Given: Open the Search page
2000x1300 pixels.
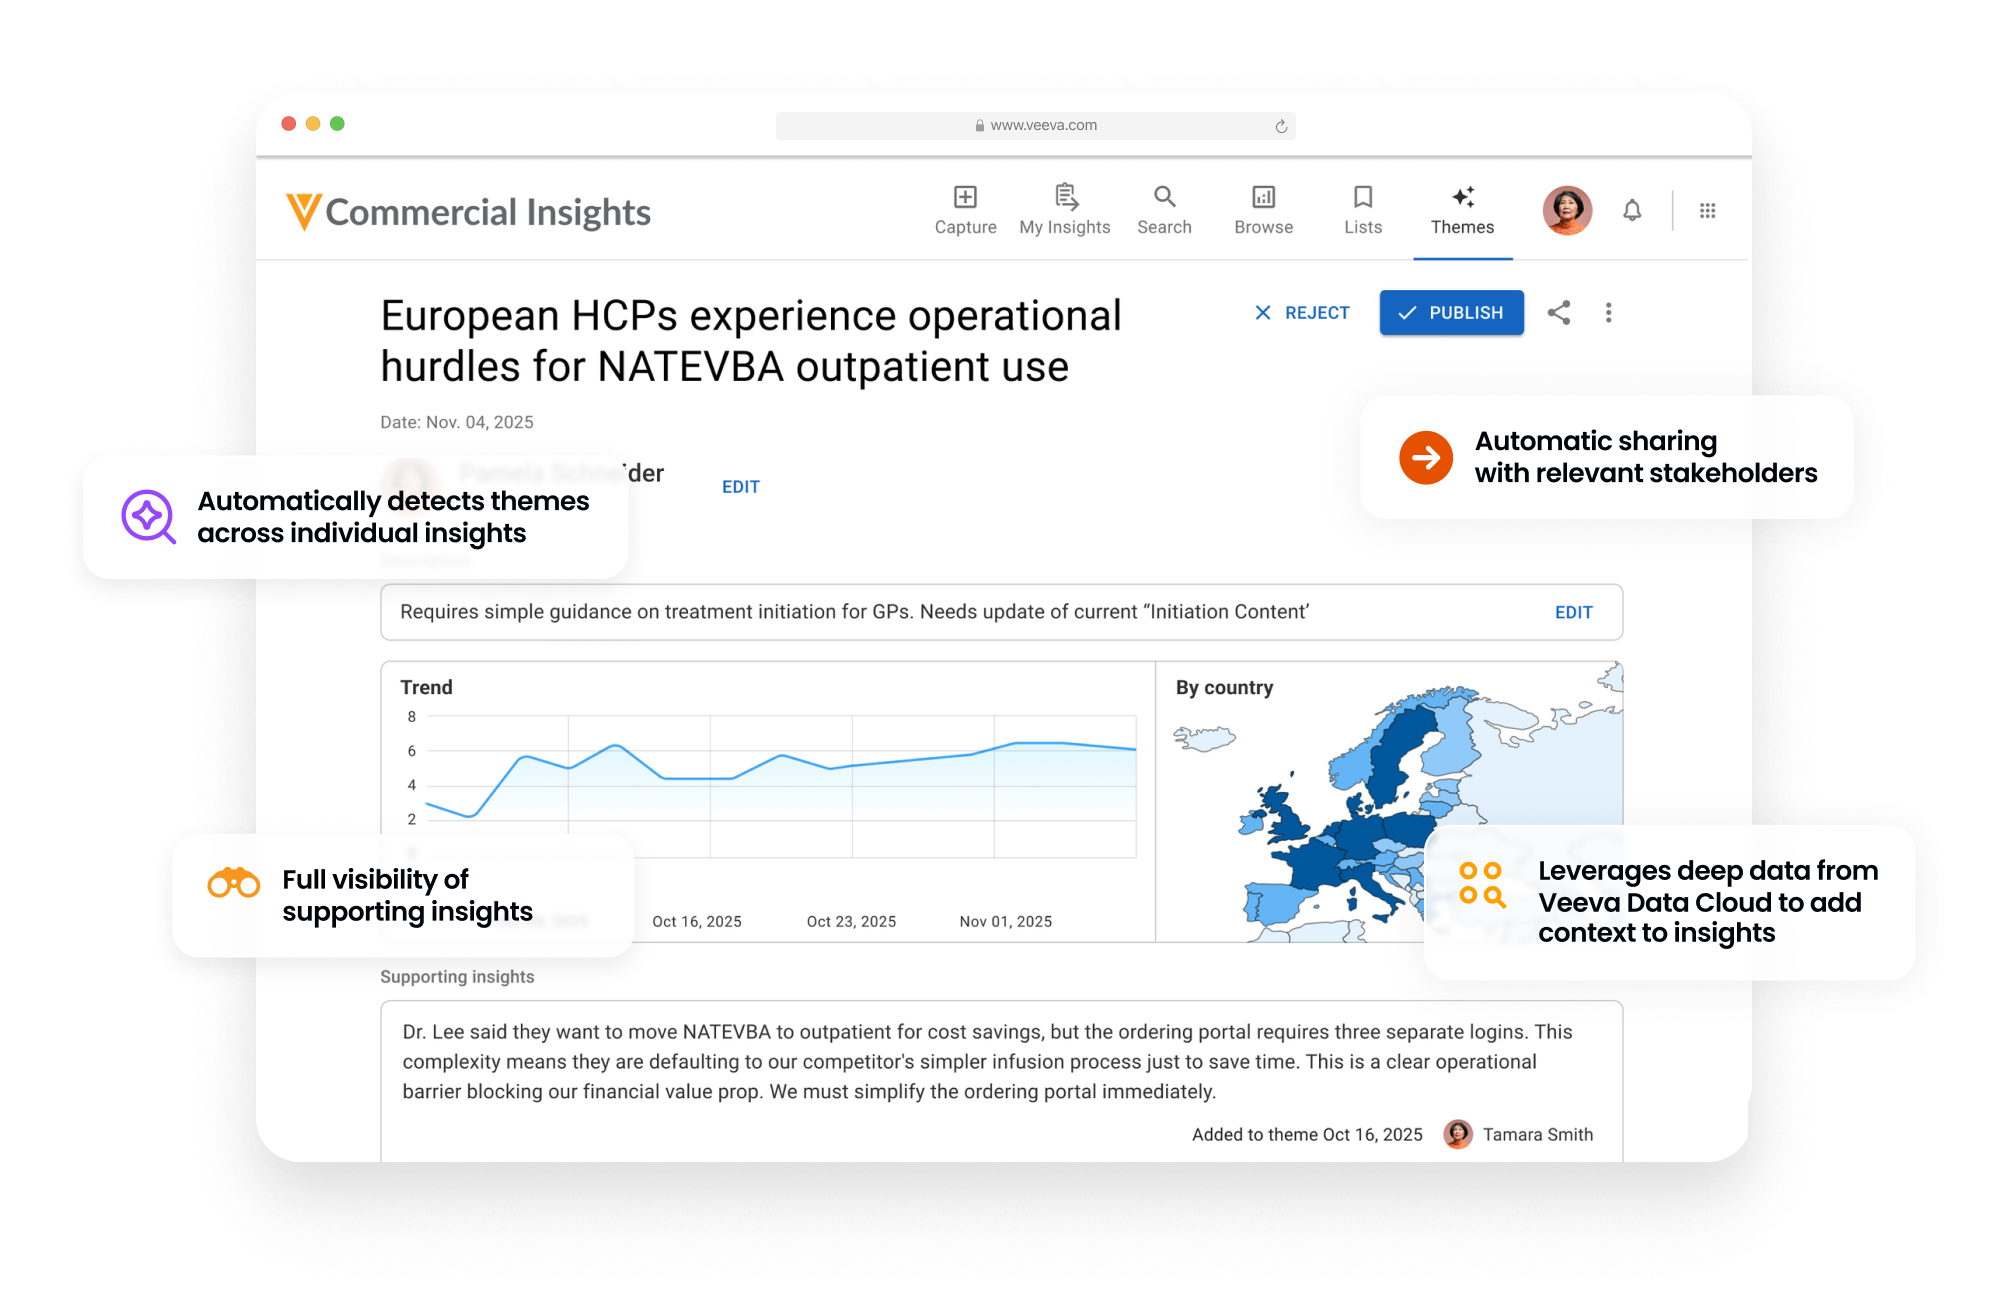Looking at the screenshot, I should [1164, 210].
